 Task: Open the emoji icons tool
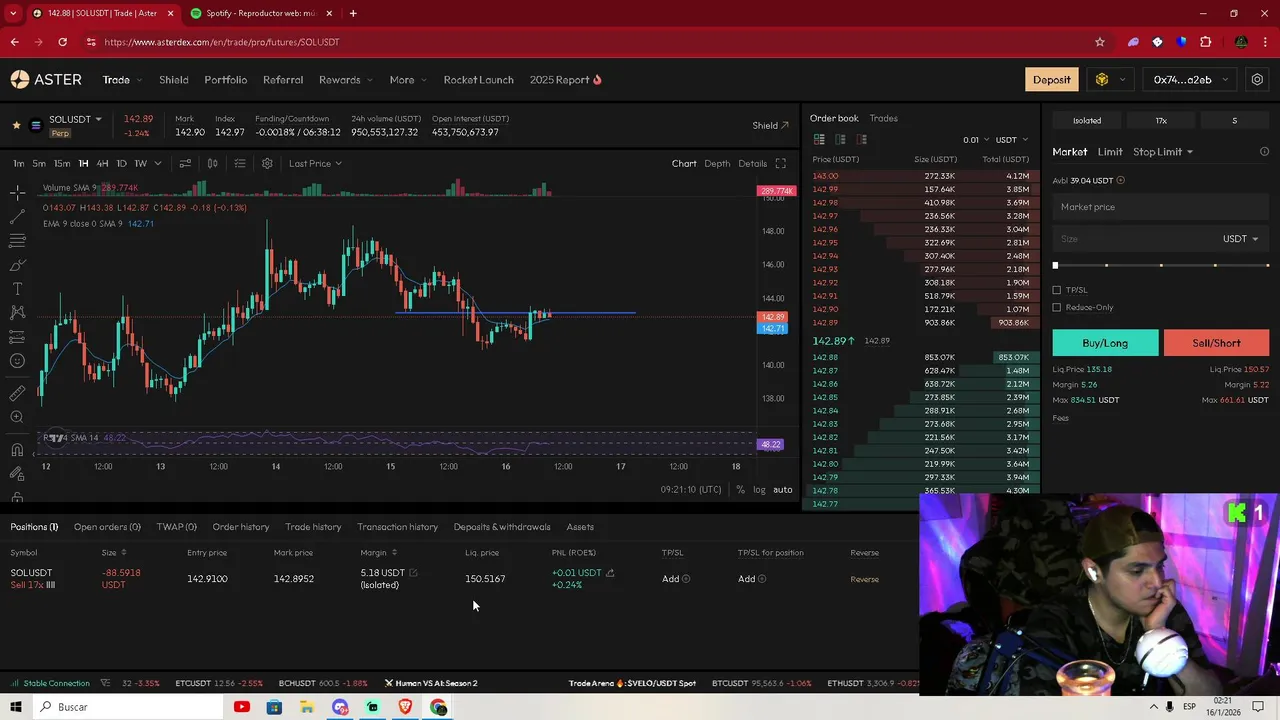17,361
